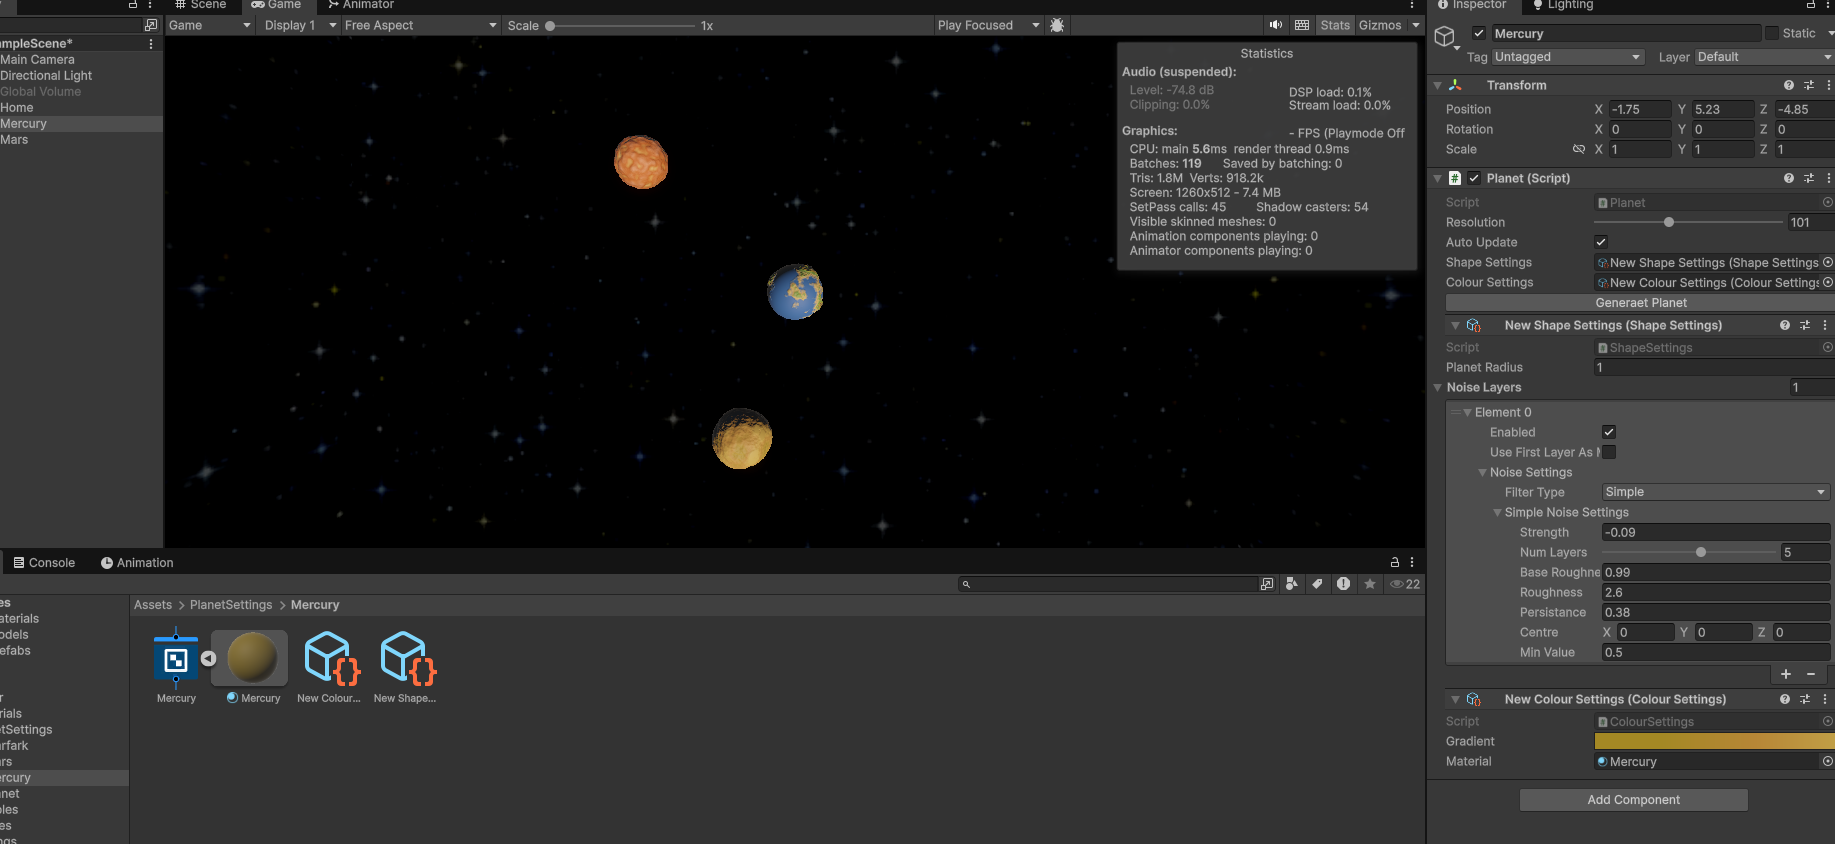The image size is (1835, 844).
Task: Open the Console tab
Action: pyautogui.click(x=44, y=562)
